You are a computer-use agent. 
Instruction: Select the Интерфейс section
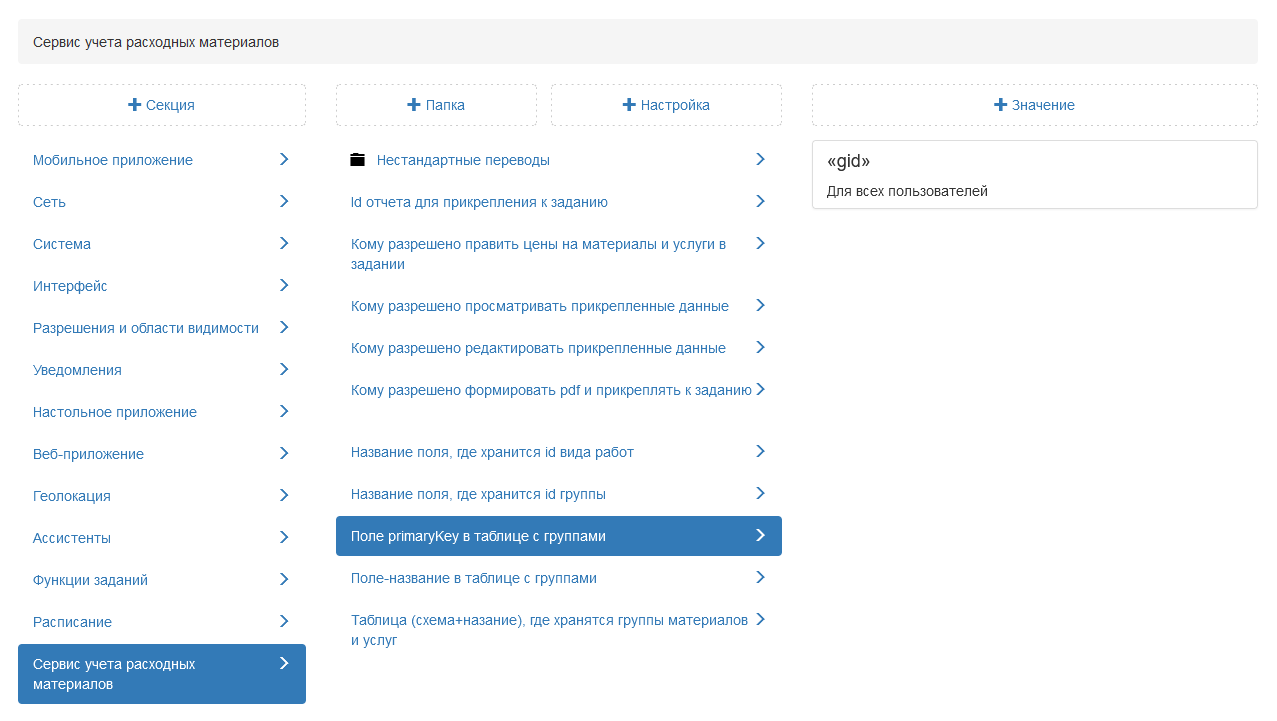point(70,286)
